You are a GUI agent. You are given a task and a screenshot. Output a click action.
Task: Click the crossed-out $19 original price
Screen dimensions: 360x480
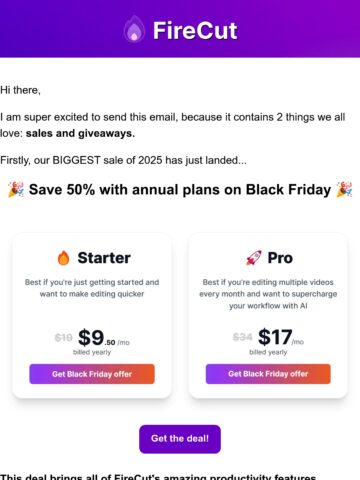[63, 338]
